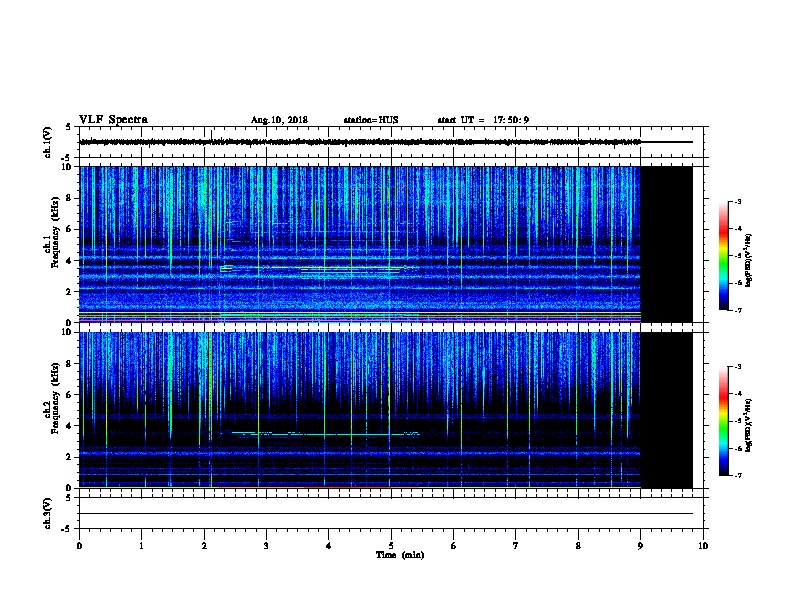Image resolution: width=792 pixels, height=612 pixels.
Task: Click the ch.1 spectrogram color scale bar
Action: (724, 256)
